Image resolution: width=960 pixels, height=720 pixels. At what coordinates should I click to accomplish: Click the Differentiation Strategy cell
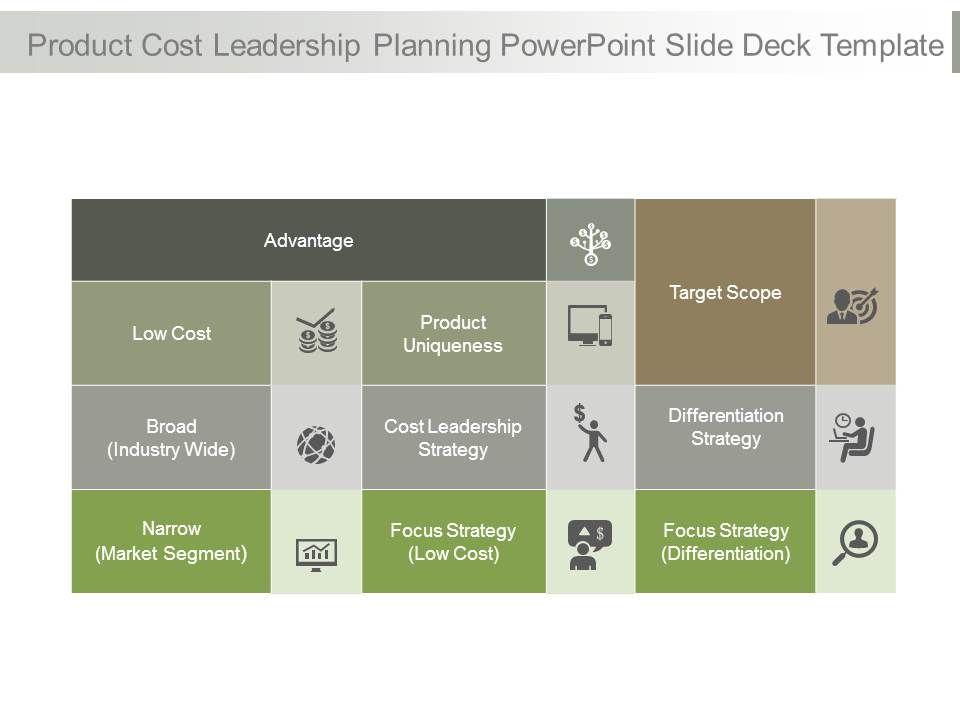click(x=725, y=427)
